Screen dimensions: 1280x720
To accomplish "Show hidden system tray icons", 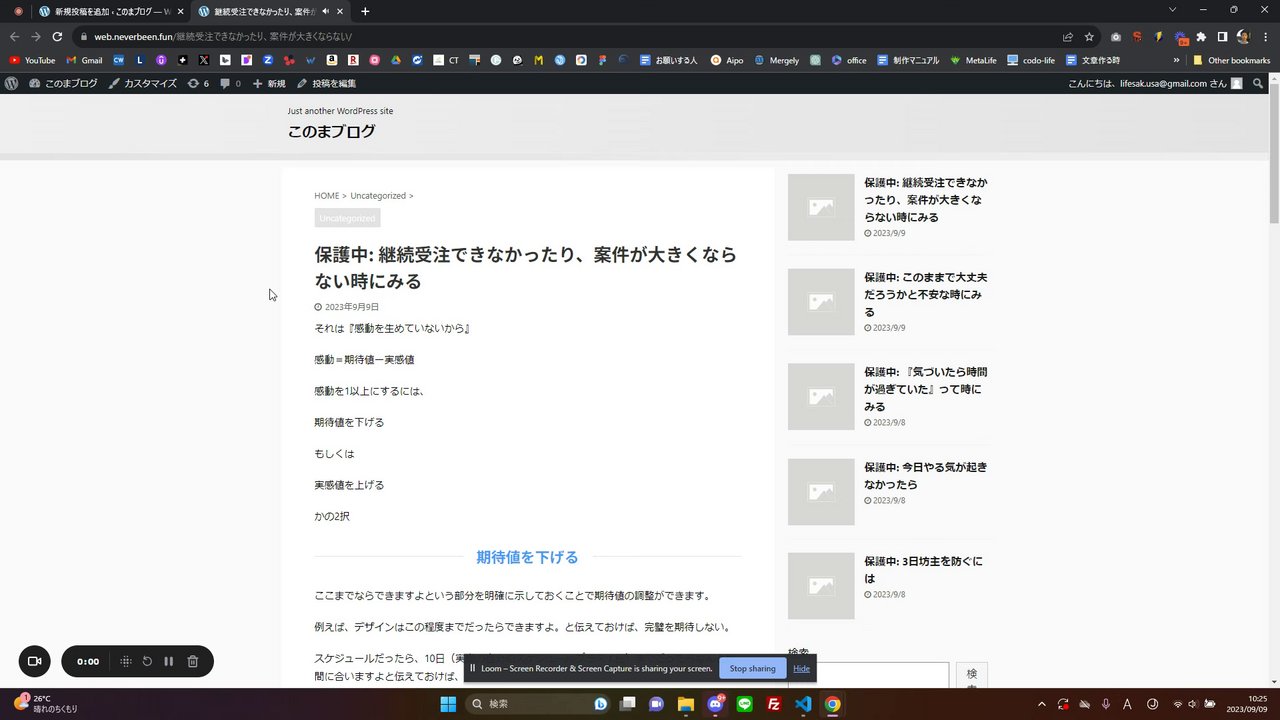I will [x=1041, y=704].
